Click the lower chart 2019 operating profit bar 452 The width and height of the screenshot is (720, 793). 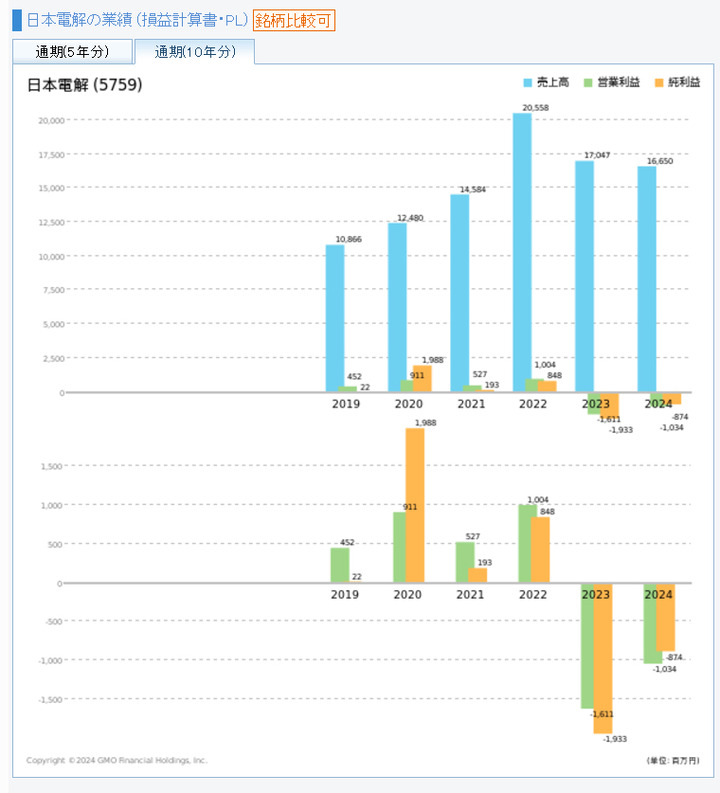[340, 565]
